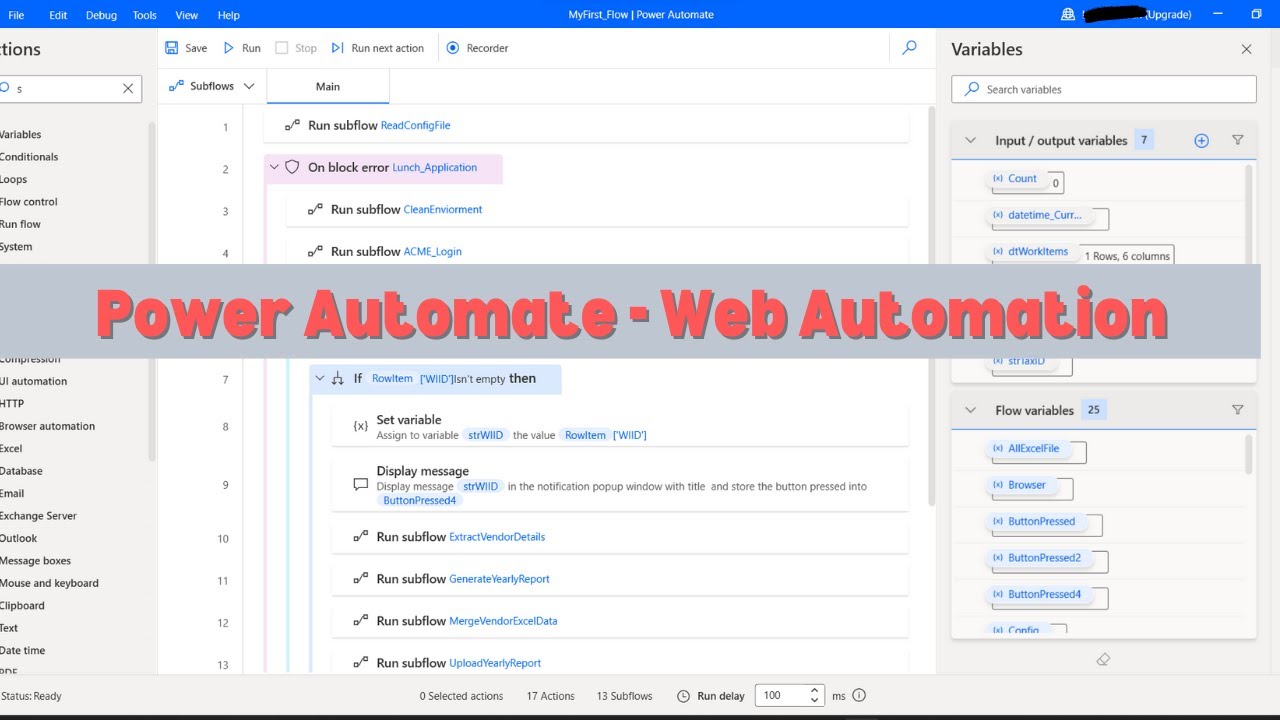Image resolution: width=1280 pixels, height=720 pixels.
Task: Select Run subflow UploadYearlyReport action
Action: (620, 663)
